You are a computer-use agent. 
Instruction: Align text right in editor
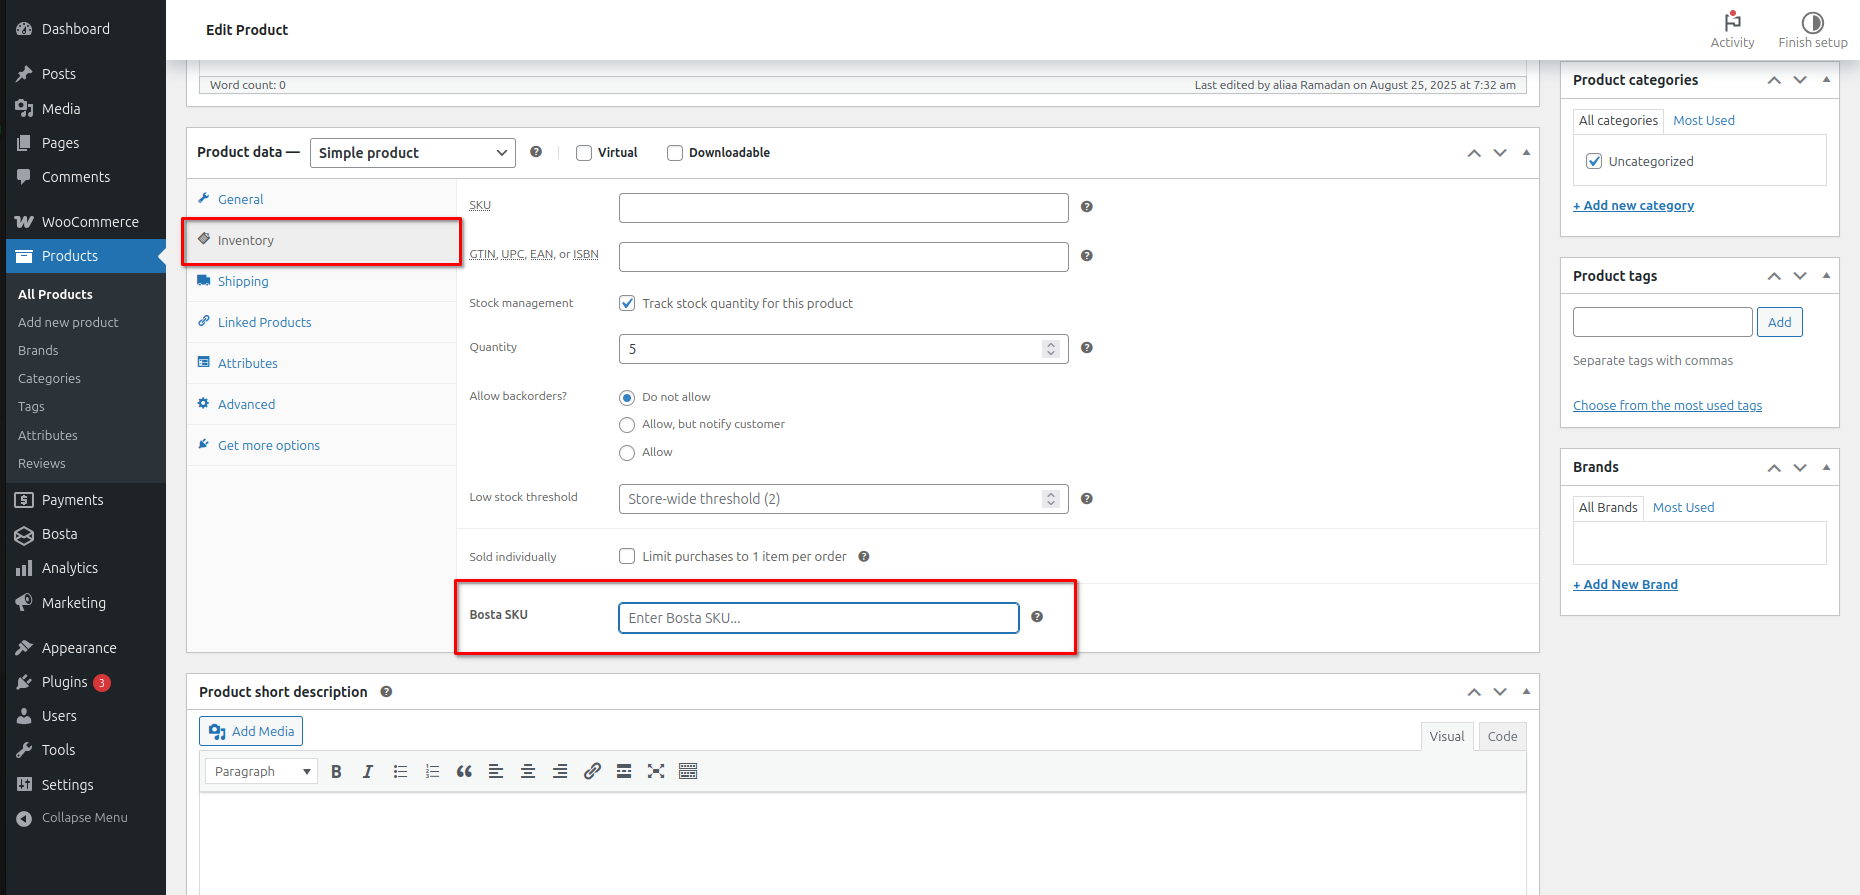point(560,771)
